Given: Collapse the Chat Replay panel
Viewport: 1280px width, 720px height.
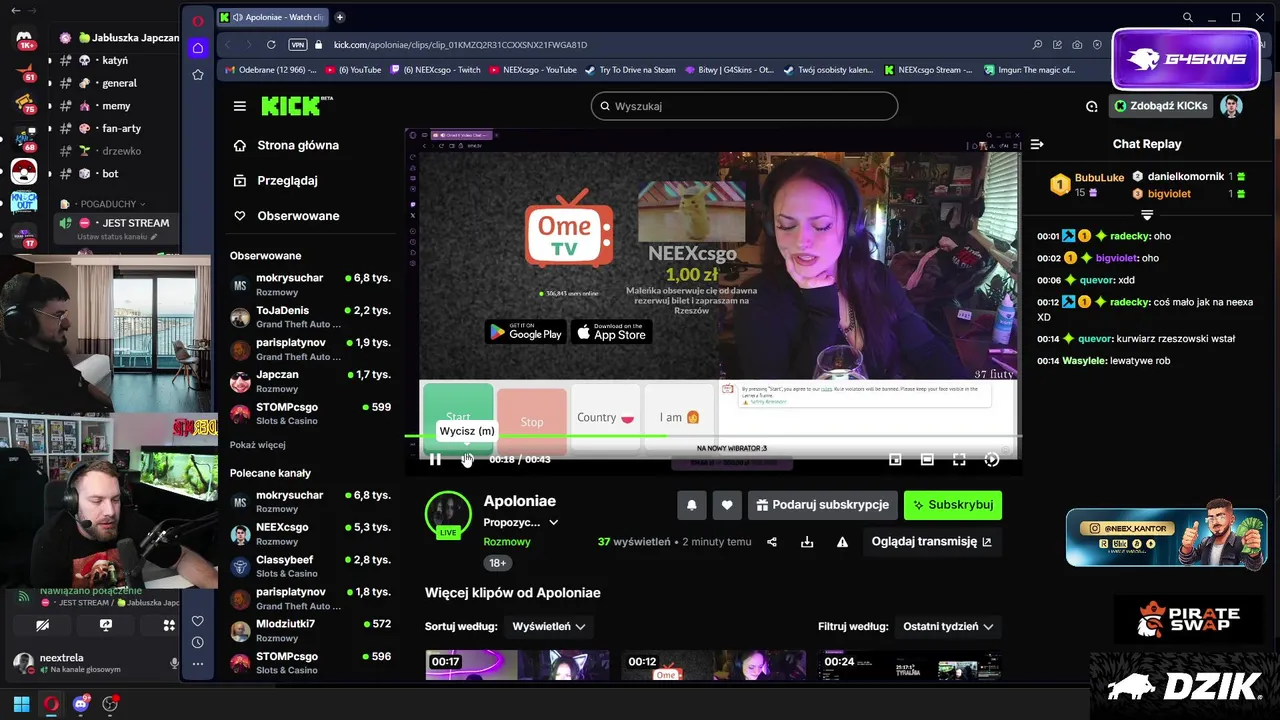Looking at the screenshot, I should tap(1037, 144).
